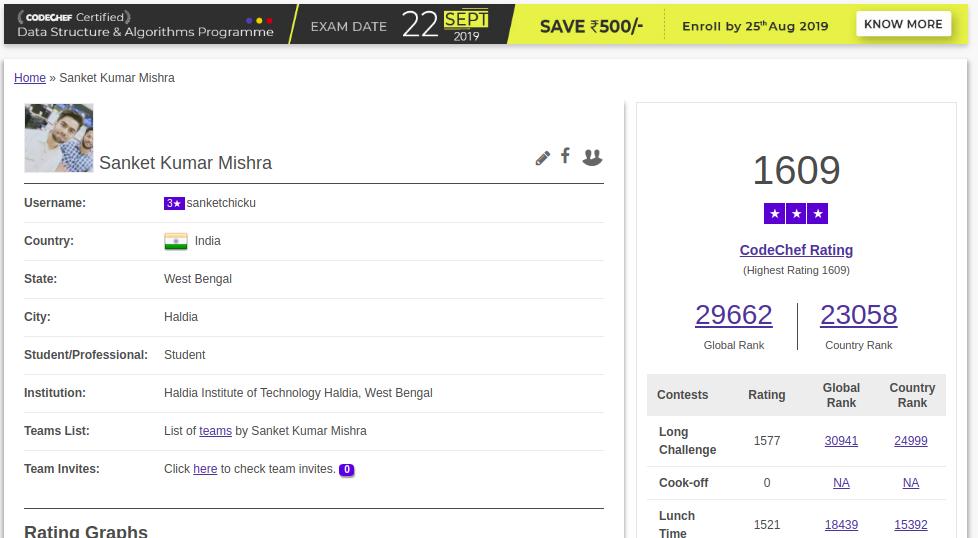Click the India flag icon
Image resolution: width=978 pixels, height=538 pixels.
click(176, 241)
